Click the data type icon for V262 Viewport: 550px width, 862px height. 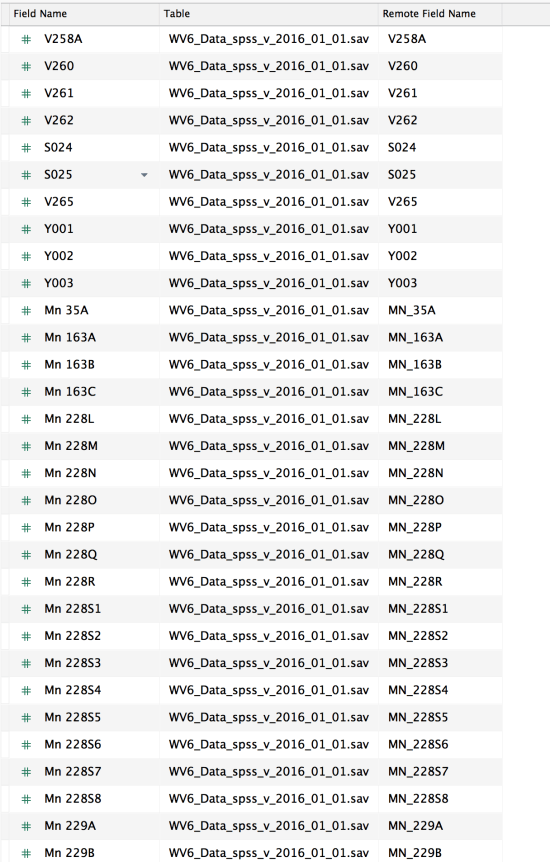pos(26,120)
